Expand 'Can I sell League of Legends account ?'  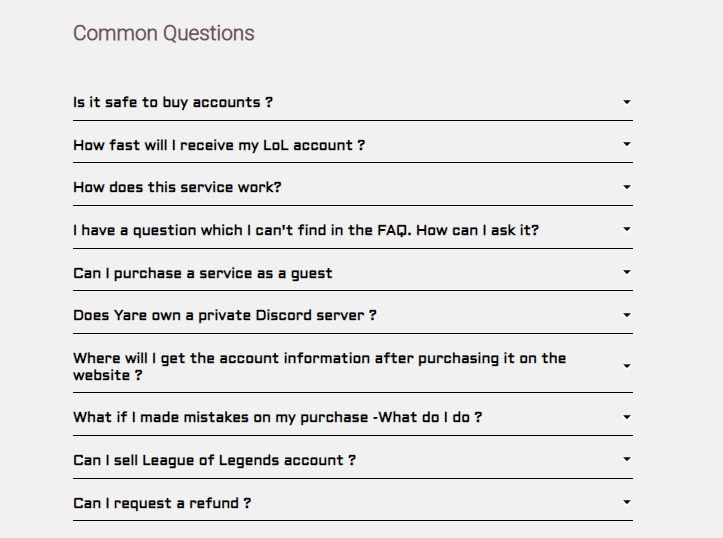(214, 460)
